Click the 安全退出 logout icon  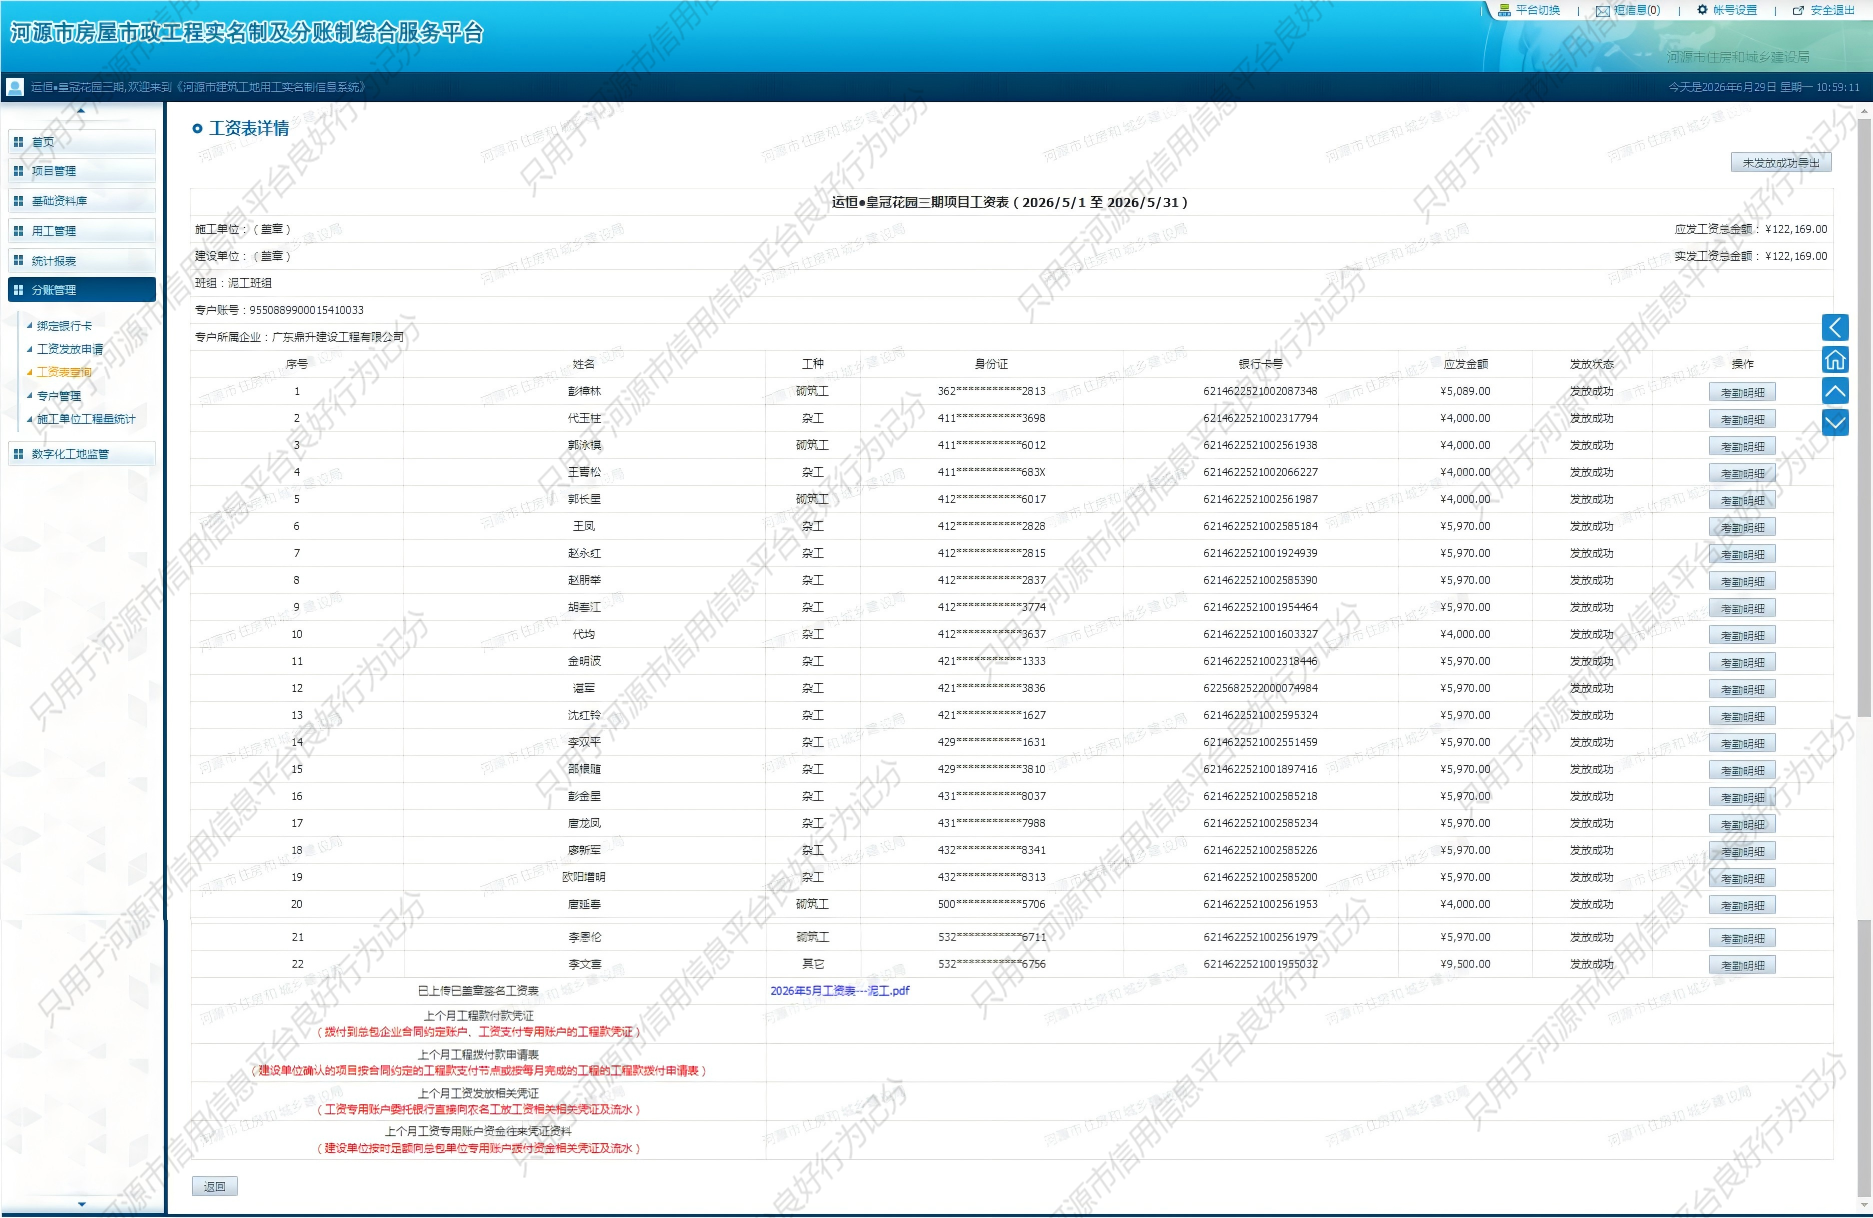1798,10
